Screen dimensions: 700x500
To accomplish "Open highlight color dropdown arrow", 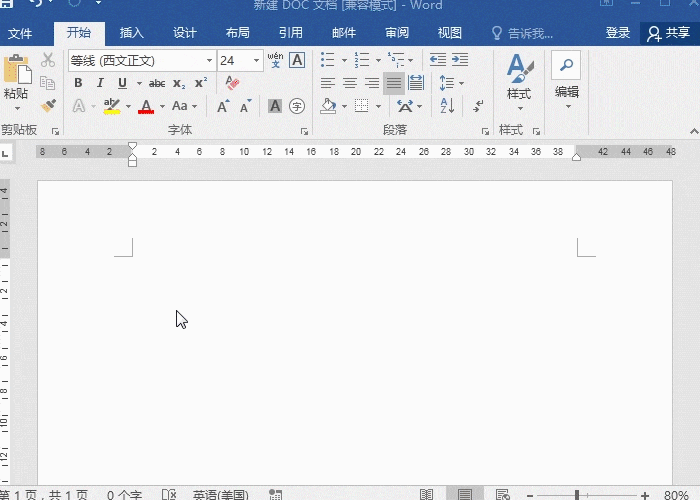I will pos(128,106).
